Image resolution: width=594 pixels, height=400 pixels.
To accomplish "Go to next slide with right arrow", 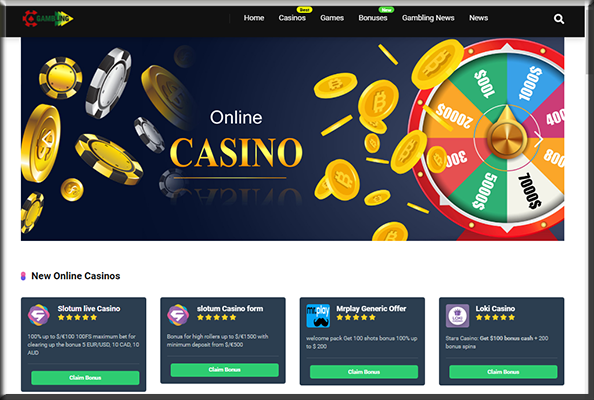I will (538, 139).
